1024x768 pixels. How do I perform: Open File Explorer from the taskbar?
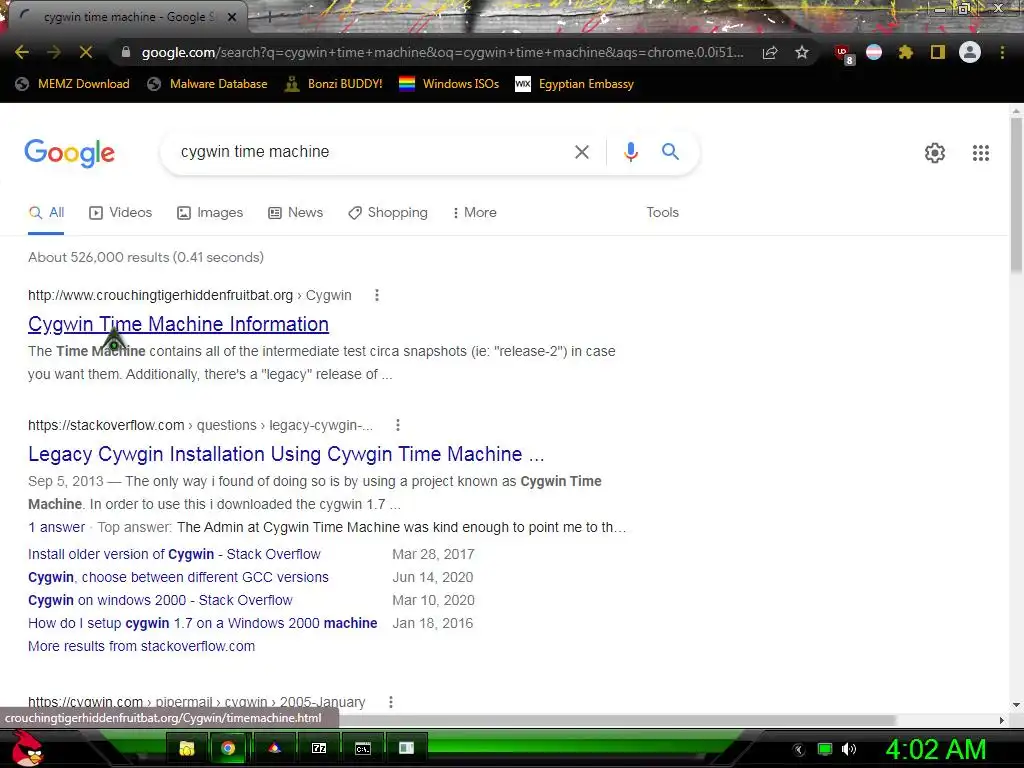click(187, 748)
